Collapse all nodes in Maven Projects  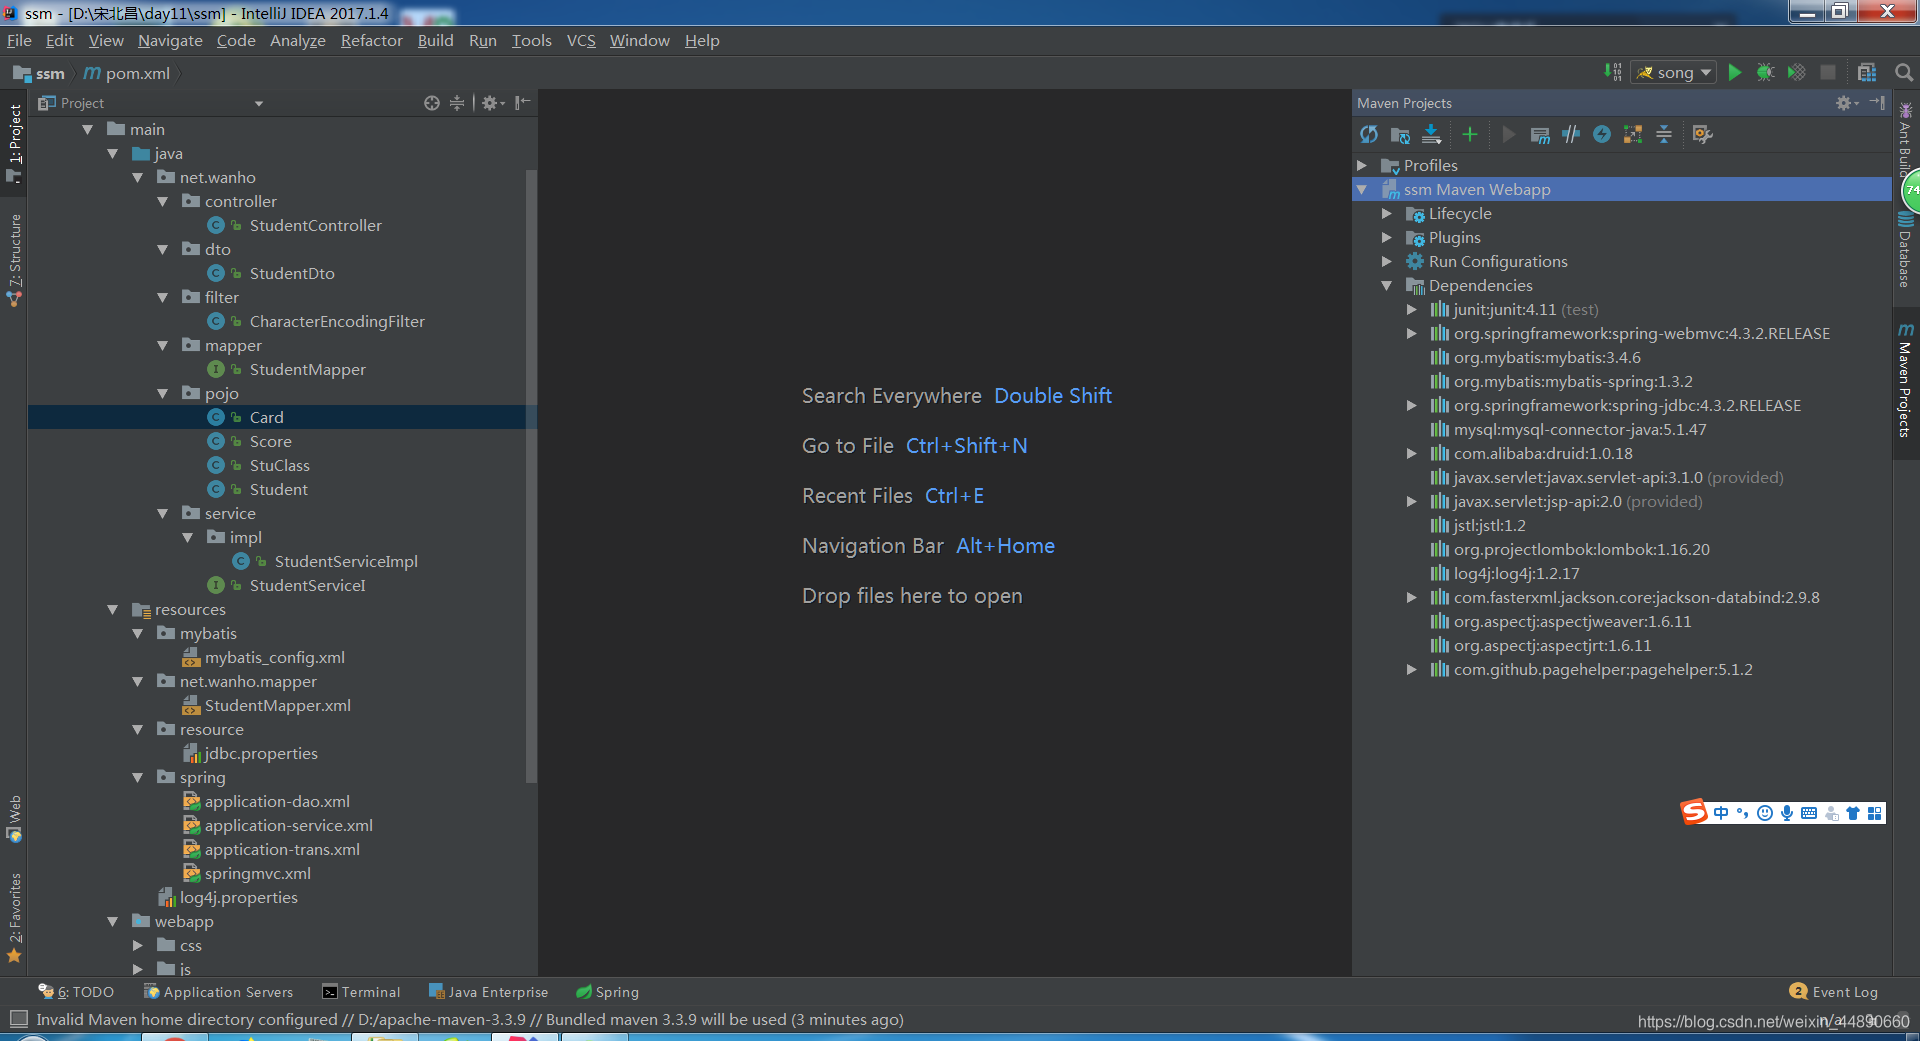[x=1664, y=134]
